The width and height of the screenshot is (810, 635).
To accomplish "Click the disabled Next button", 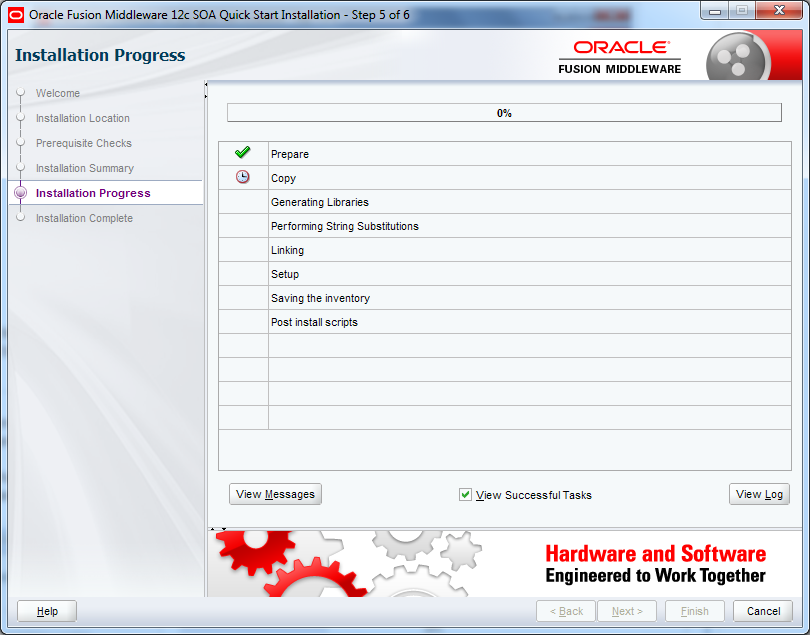I will pyautogui.click(x=627, y=611).
